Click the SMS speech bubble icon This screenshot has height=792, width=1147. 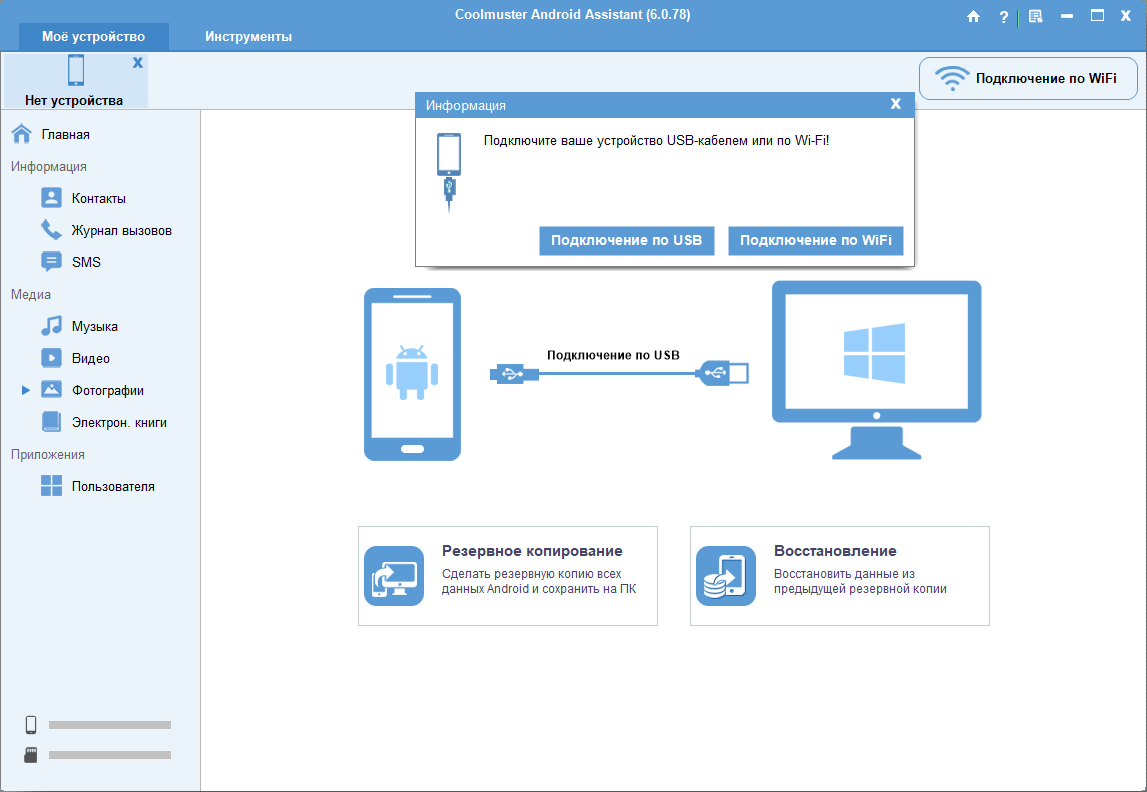tap(51, 262)
